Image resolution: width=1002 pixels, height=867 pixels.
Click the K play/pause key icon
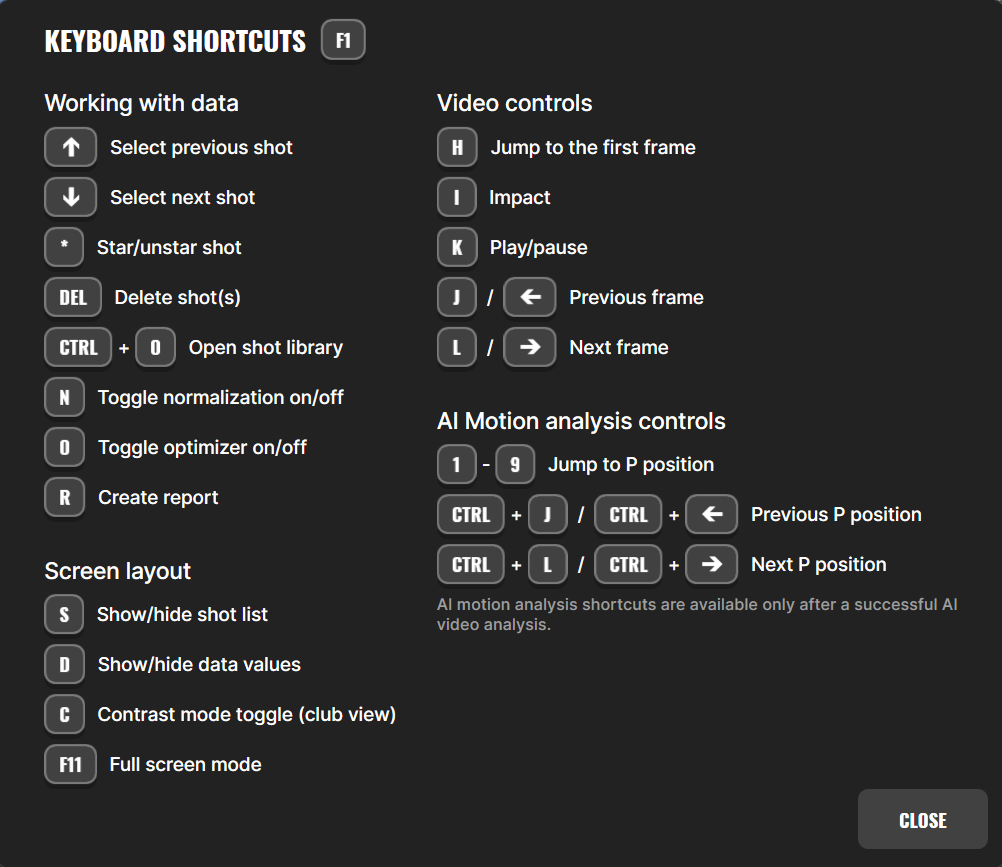457,247
